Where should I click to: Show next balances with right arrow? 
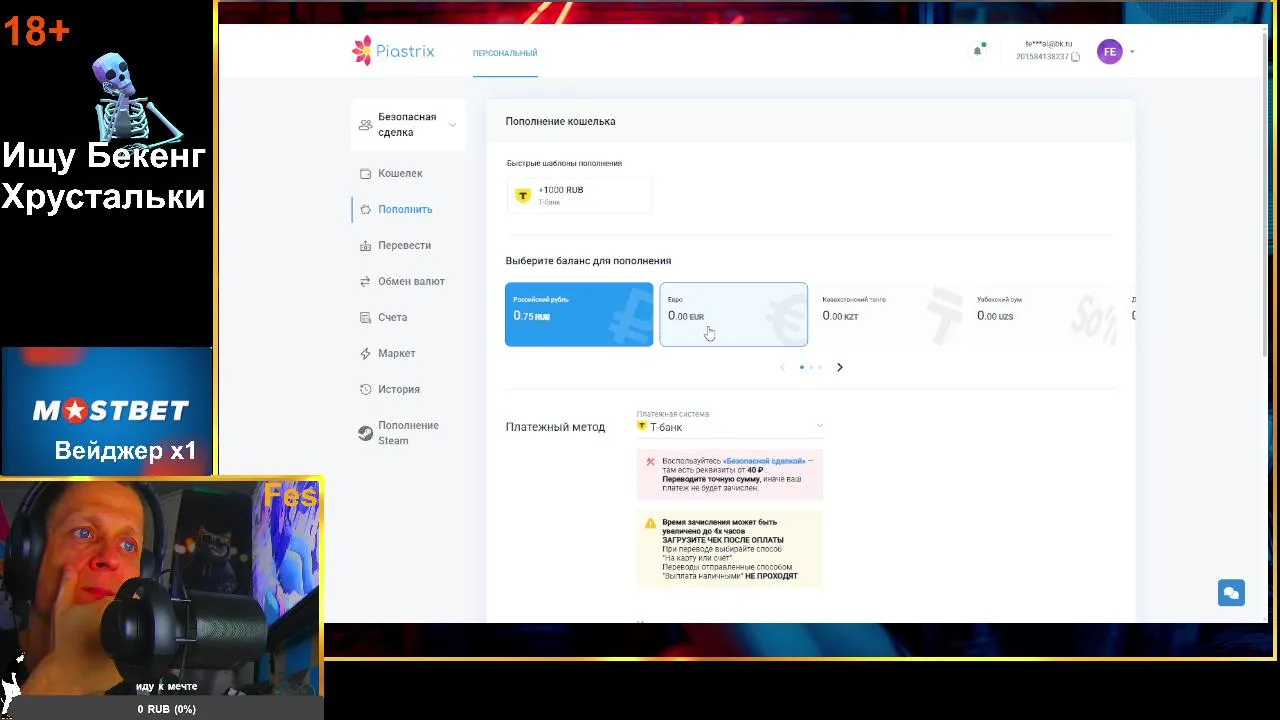click(839, 367)
